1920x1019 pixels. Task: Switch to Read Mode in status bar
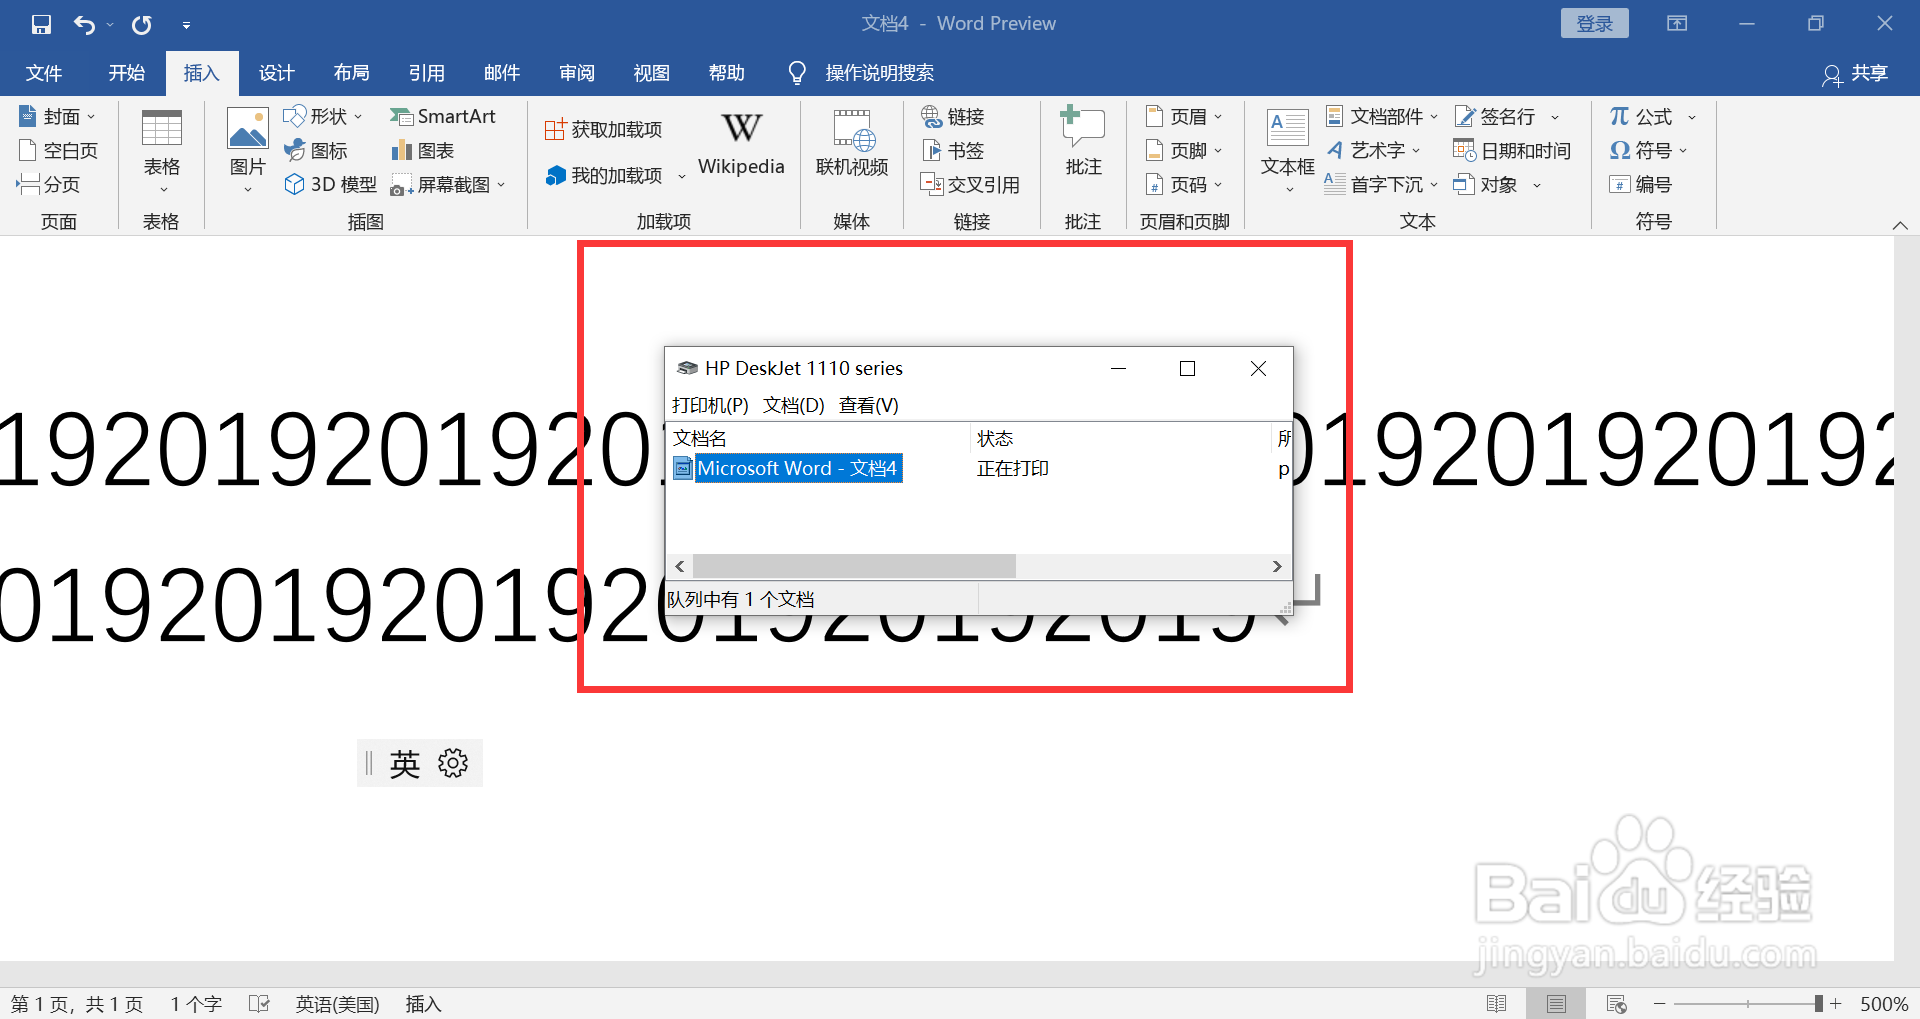tap(1497, 1003)
